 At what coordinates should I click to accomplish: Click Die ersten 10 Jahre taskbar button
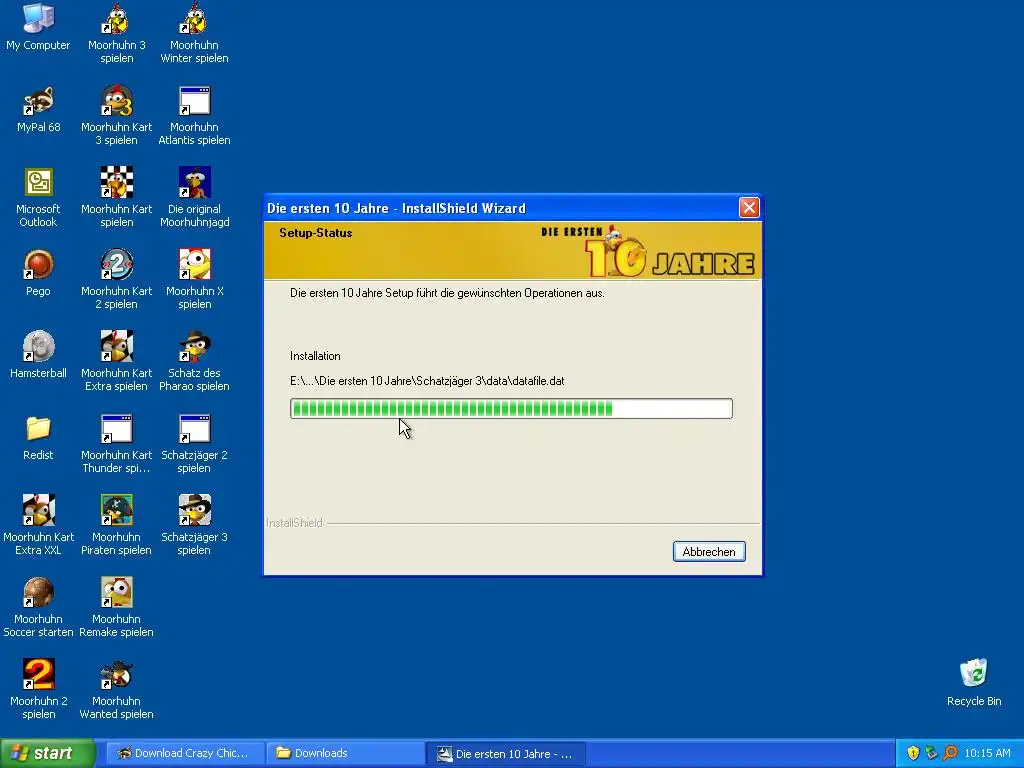click(505, 754)
